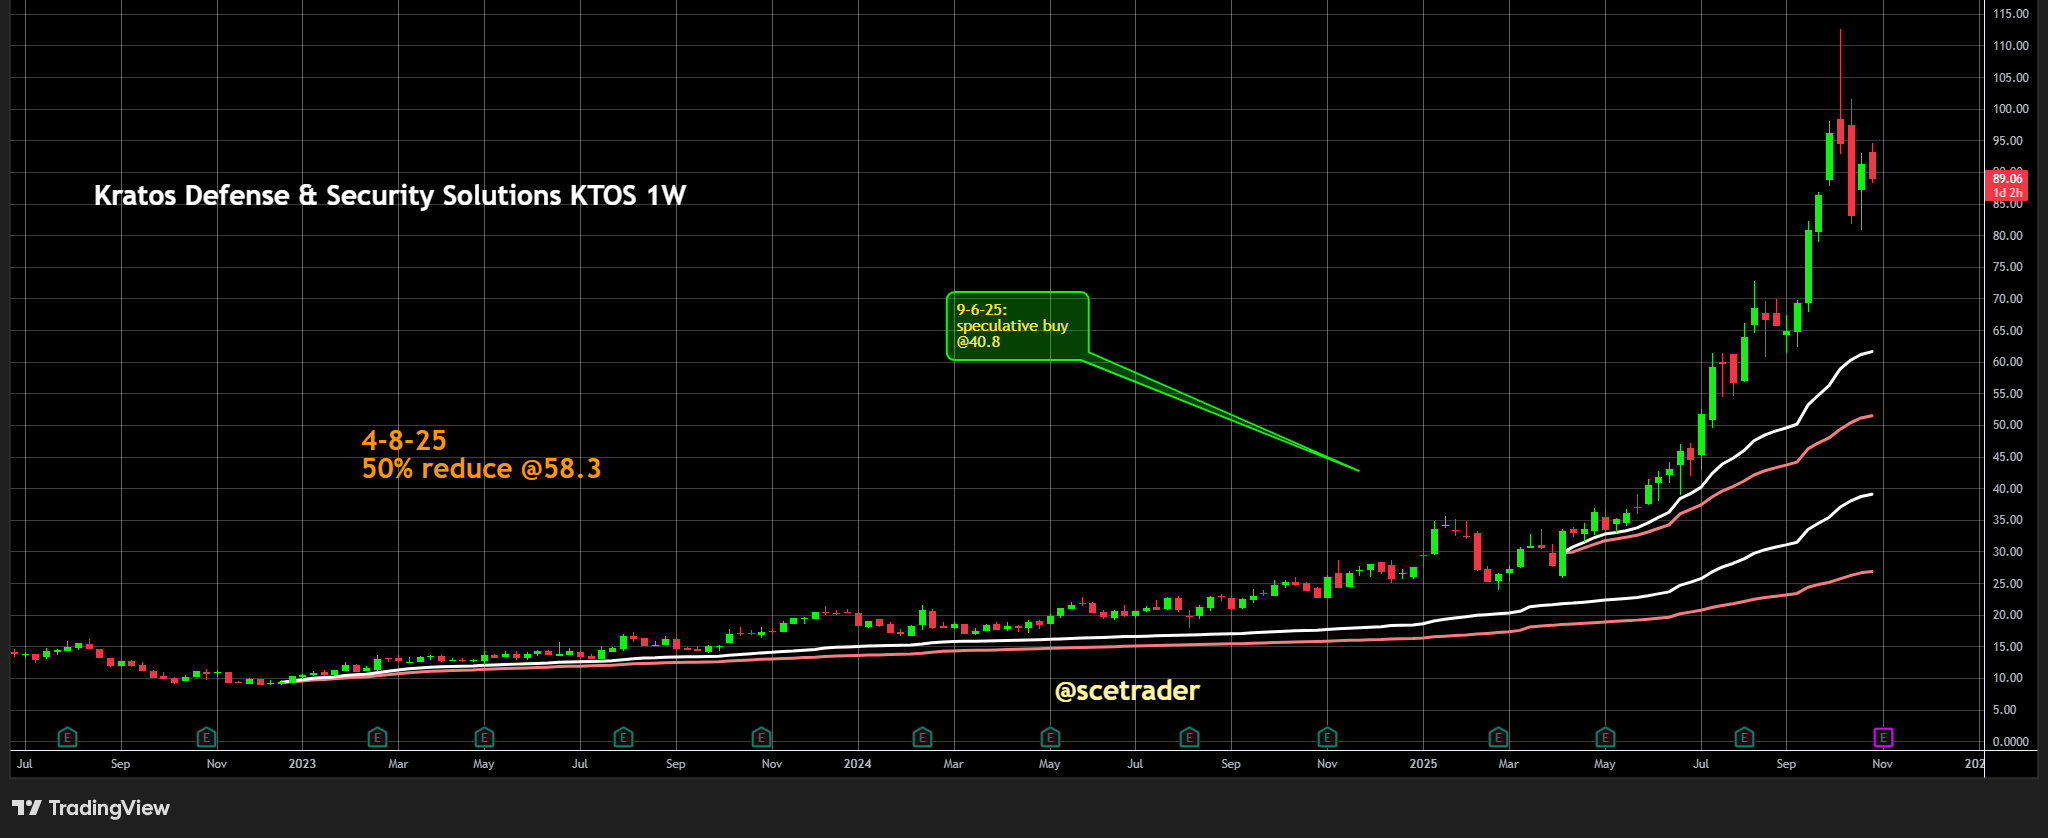The height and width of the screenshot is (838, 2048).
Task: Click the red 89.06 current price label
Action: tap(2006, 185)
